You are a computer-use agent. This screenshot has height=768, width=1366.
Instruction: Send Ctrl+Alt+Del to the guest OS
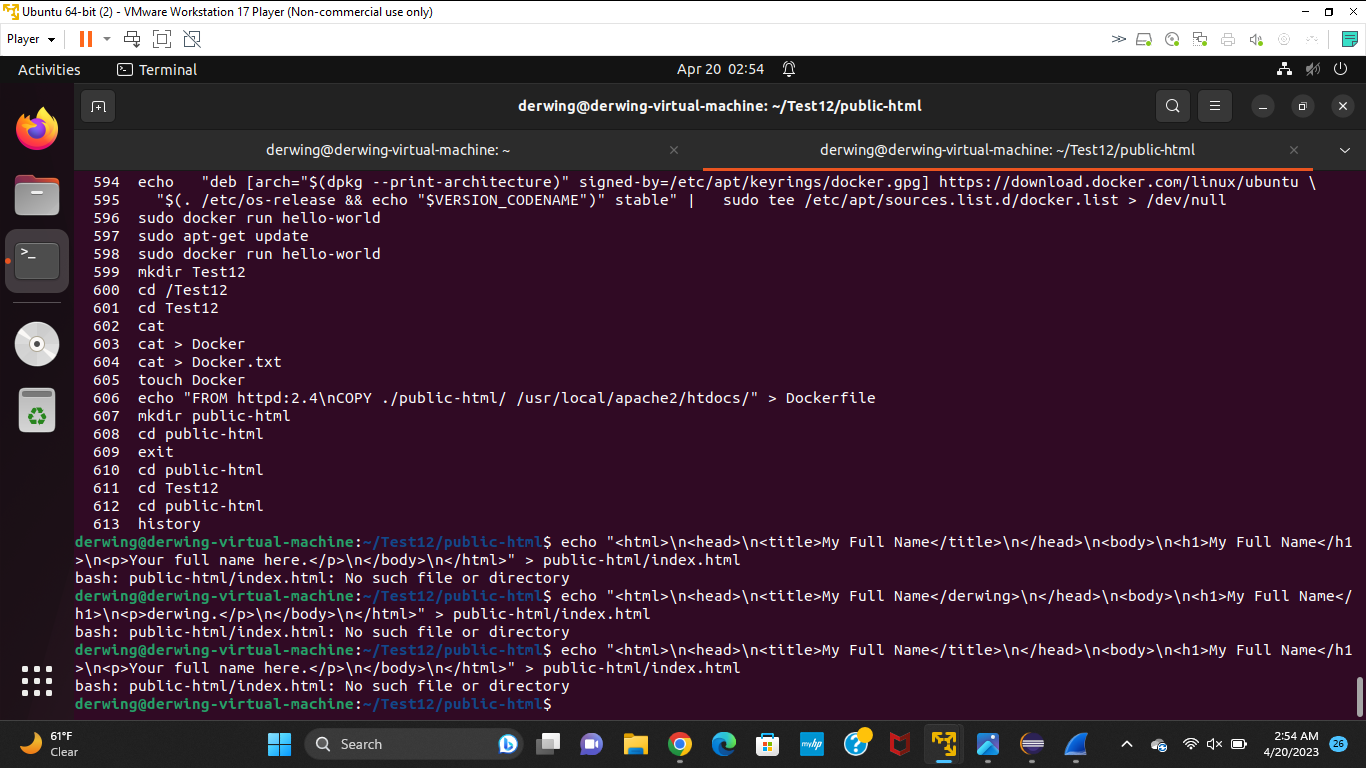point(131,39)
